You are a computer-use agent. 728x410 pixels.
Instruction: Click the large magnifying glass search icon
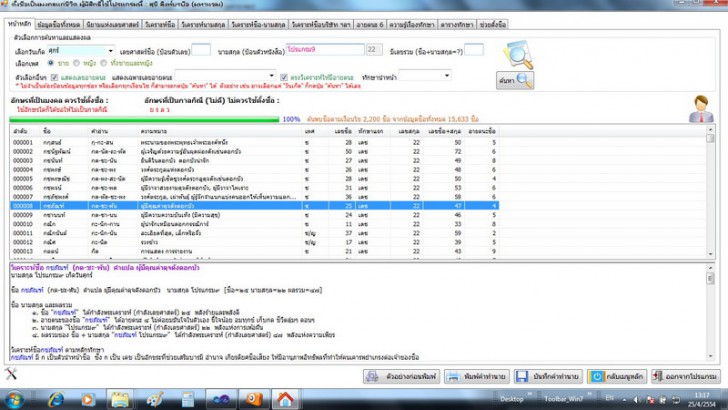518,55
